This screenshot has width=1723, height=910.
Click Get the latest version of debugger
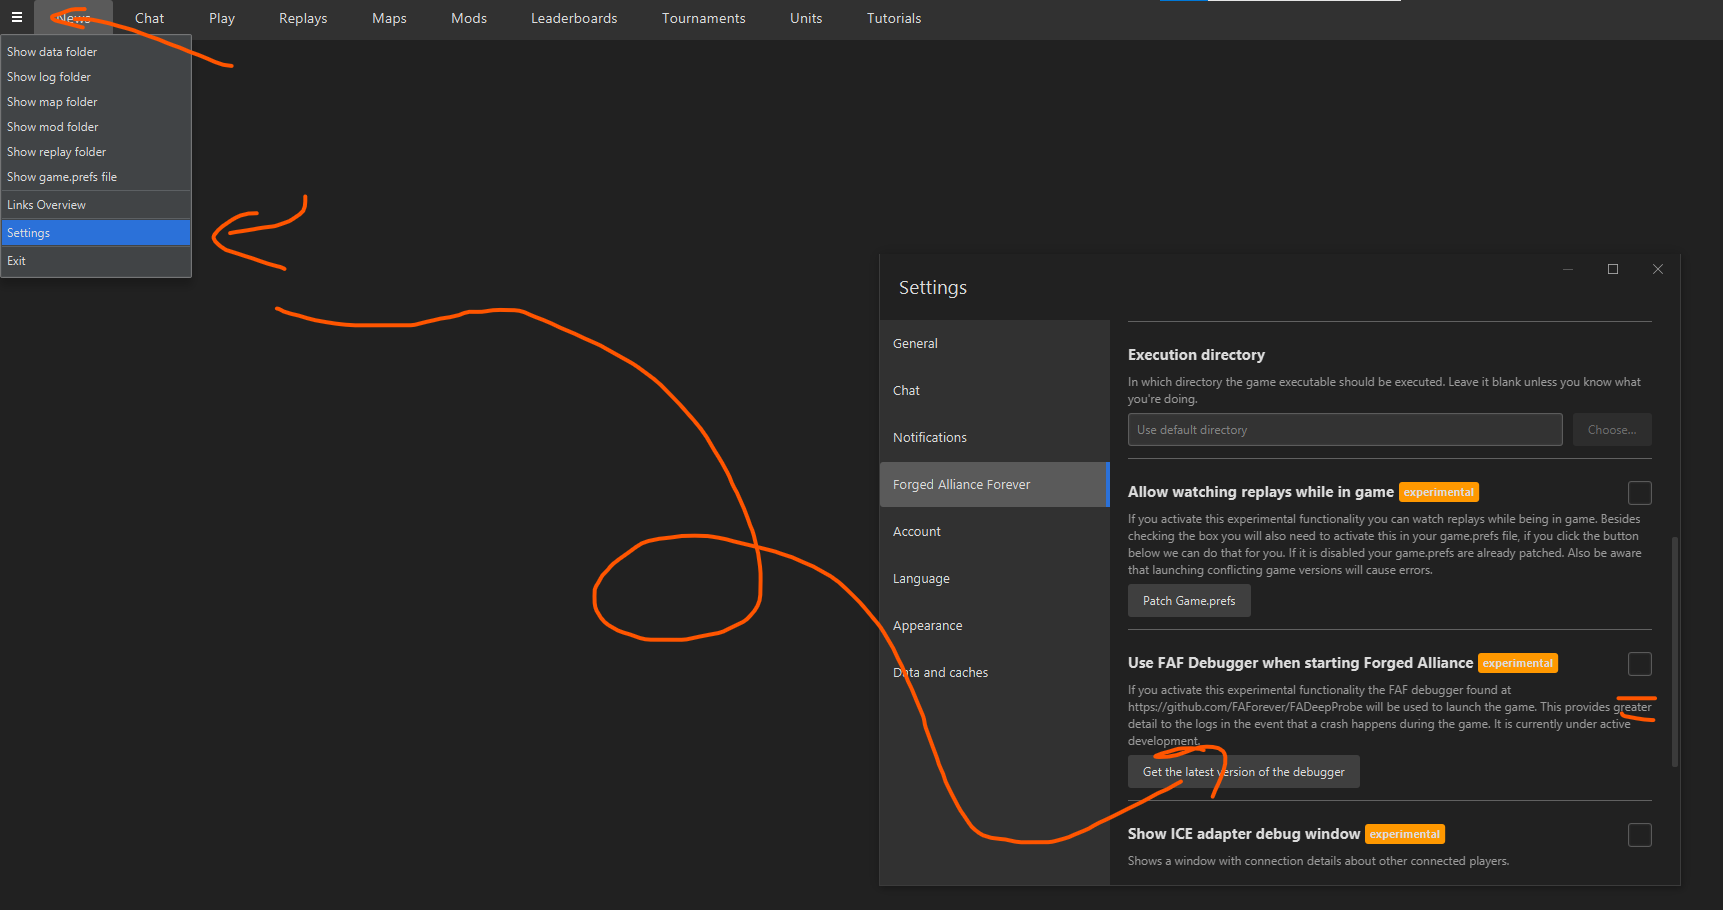(1244, 772)
